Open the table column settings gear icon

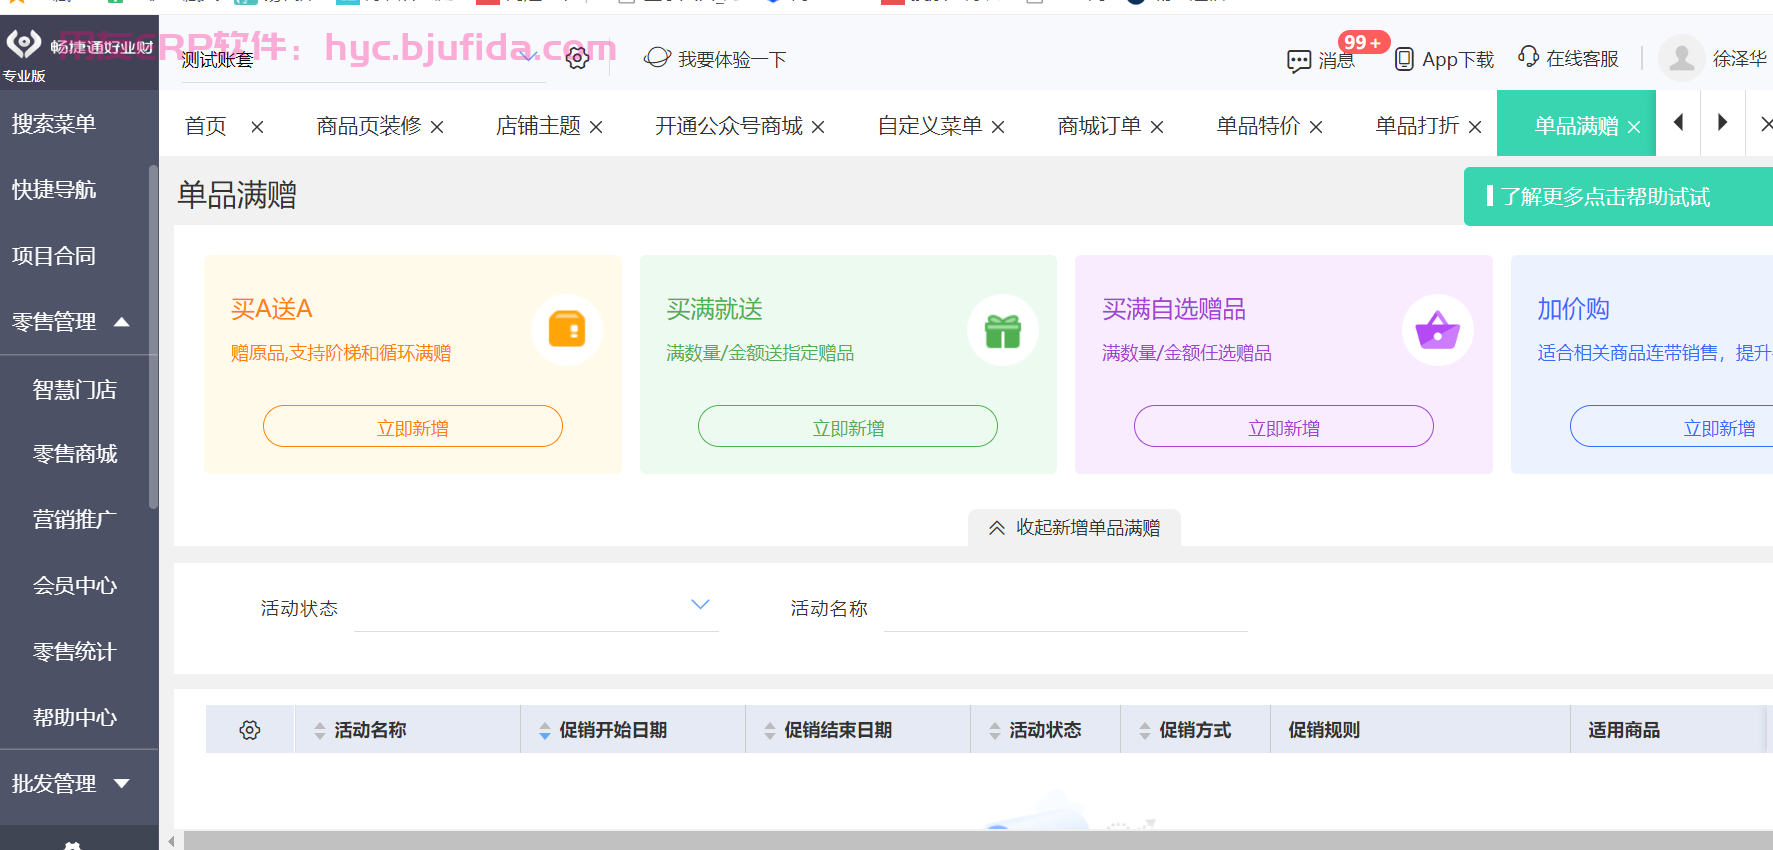[x=250, y=730]
